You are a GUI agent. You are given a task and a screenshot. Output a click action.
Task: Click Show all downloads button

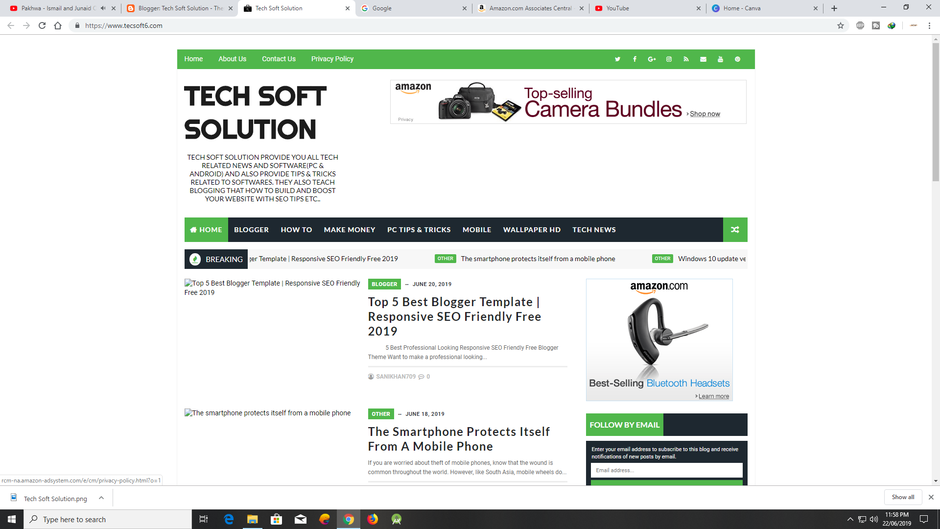[903, 497]
